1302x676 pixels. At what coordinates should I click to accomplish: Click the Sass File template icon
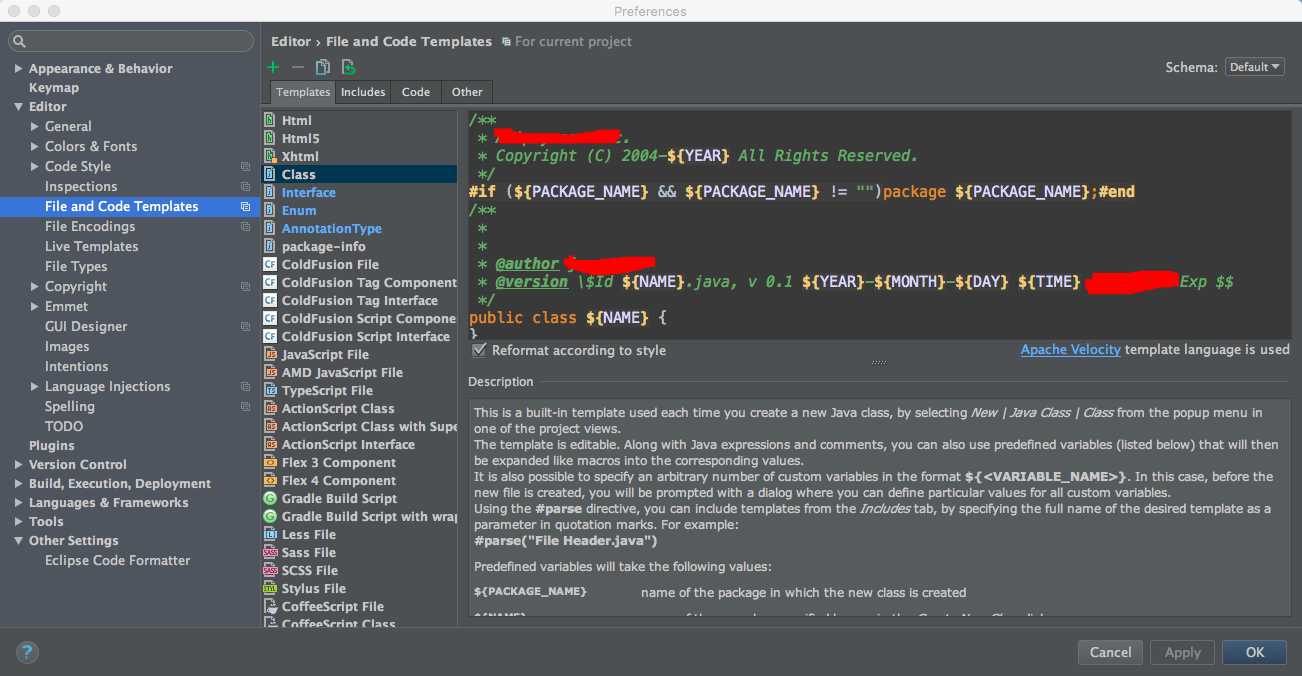coord(270,552)
